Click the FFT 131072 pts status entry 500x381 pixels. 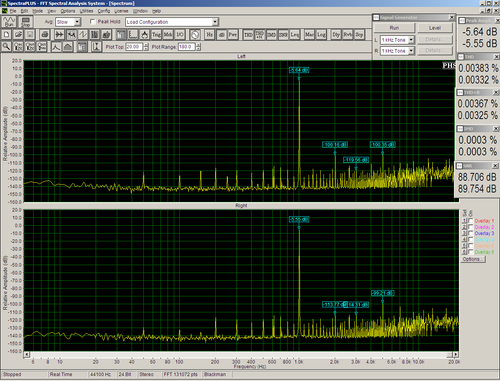click(x=181, y=374)
